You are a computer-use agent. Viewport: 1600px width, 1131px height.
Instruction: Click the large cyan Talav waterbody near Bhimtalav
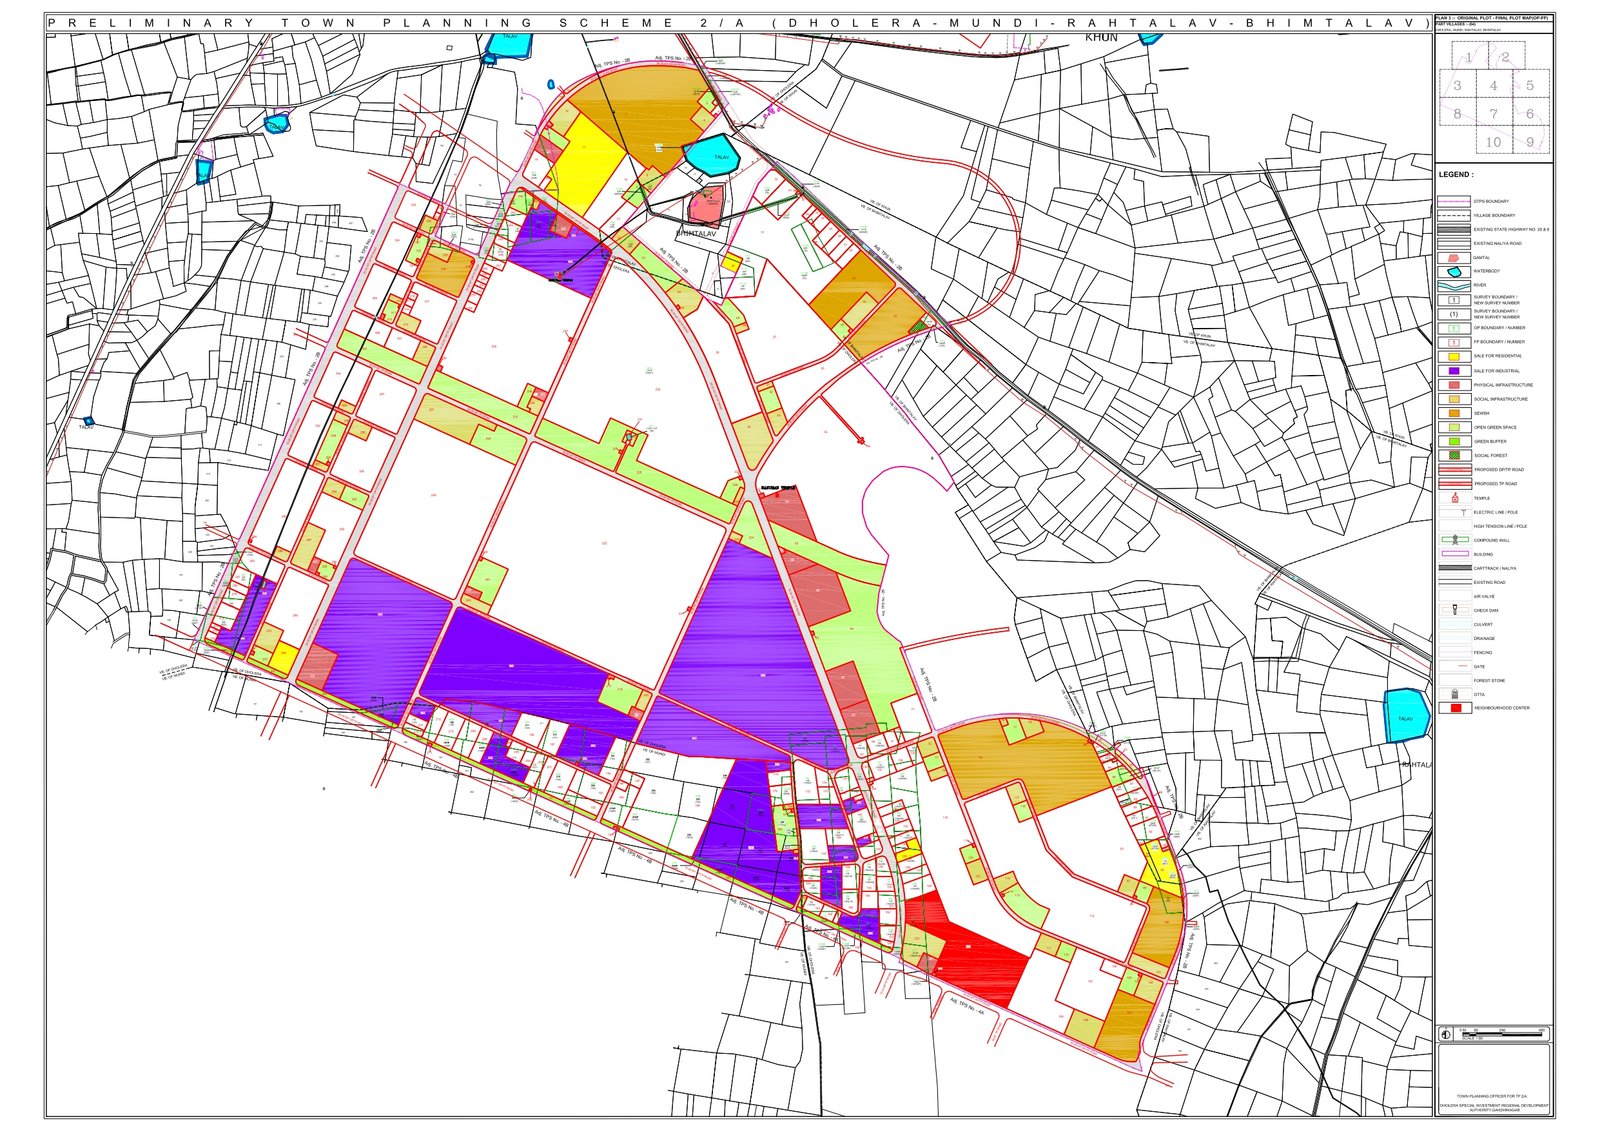(713, 156)
